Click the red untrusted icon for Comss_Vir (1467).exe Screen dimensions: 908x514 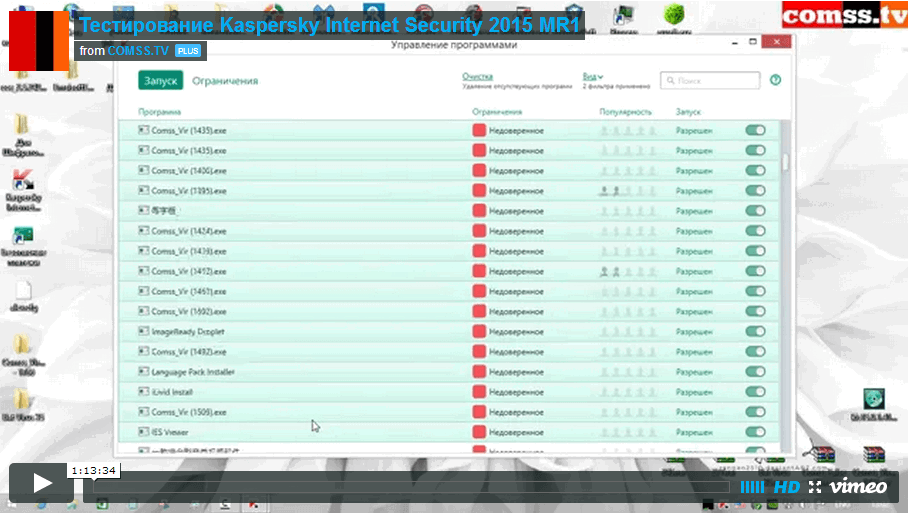[x=479, y=291]
